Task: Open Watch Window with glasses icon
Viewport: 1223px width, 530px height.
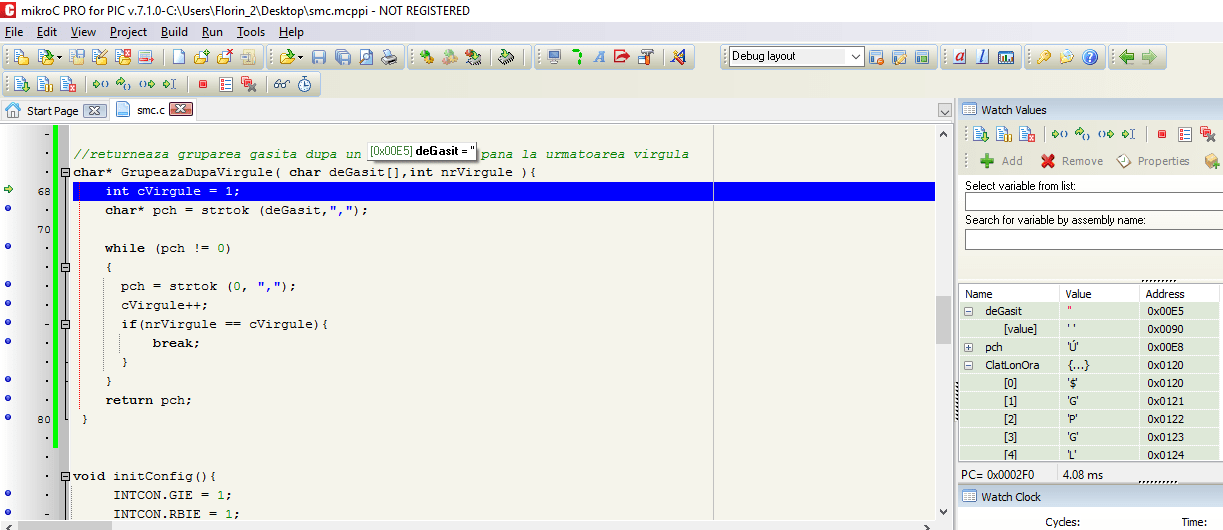Action: (x=282, y=85)
